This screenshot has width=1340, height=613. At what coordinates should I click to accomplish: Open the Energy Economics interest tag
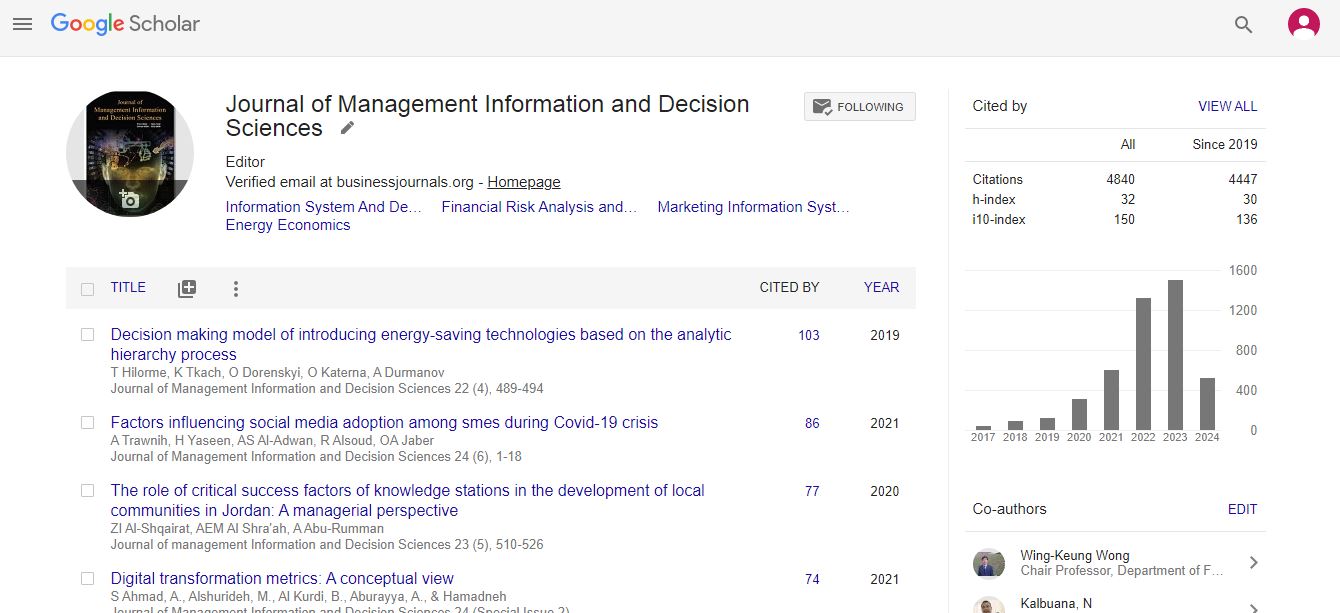(288, 225)
